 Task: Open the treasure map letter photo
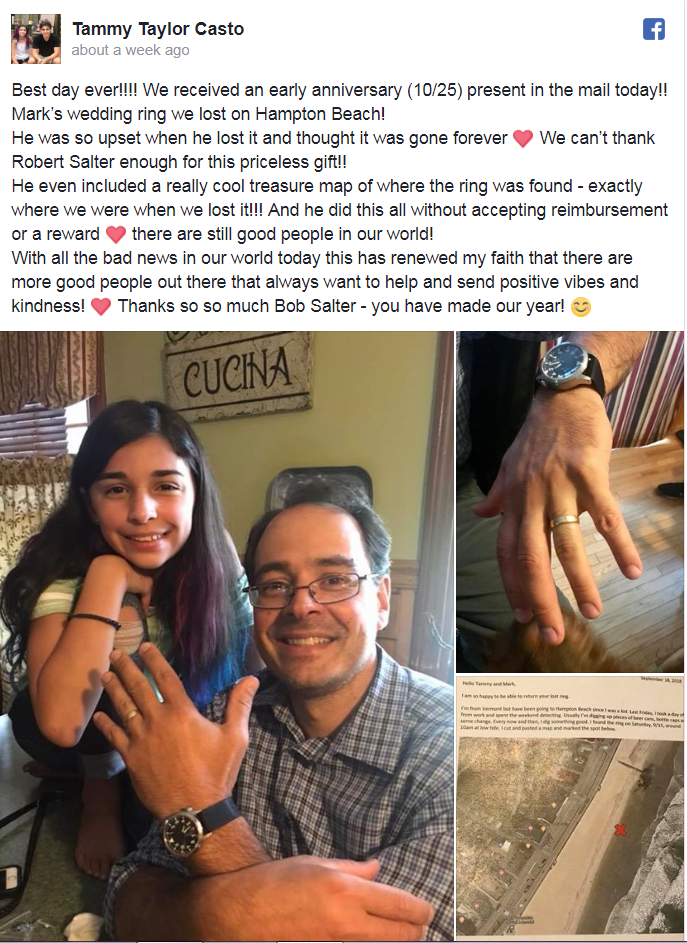pos(570,808)
